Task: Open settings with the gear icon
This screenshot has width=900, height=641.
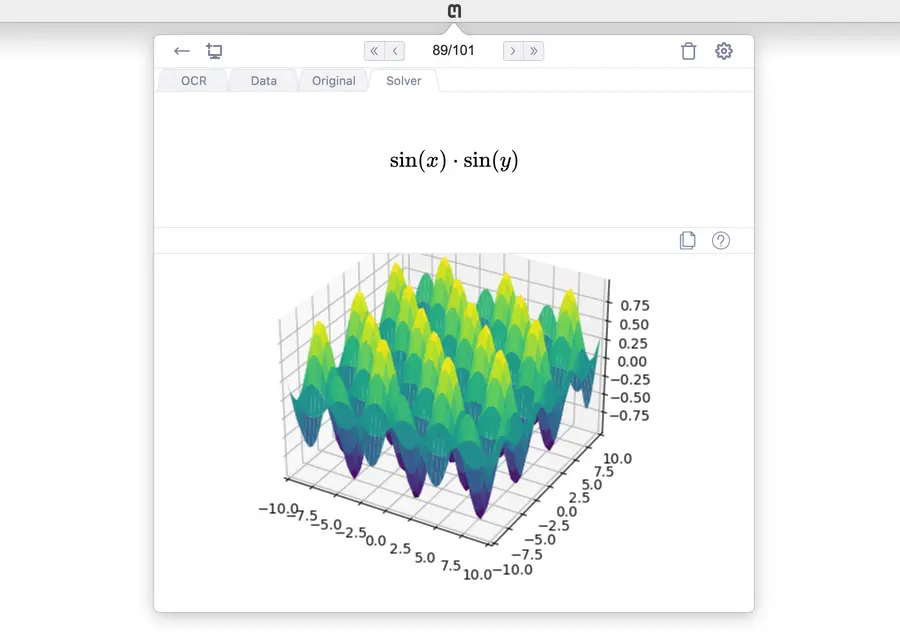Action: [x=724, y=51]
